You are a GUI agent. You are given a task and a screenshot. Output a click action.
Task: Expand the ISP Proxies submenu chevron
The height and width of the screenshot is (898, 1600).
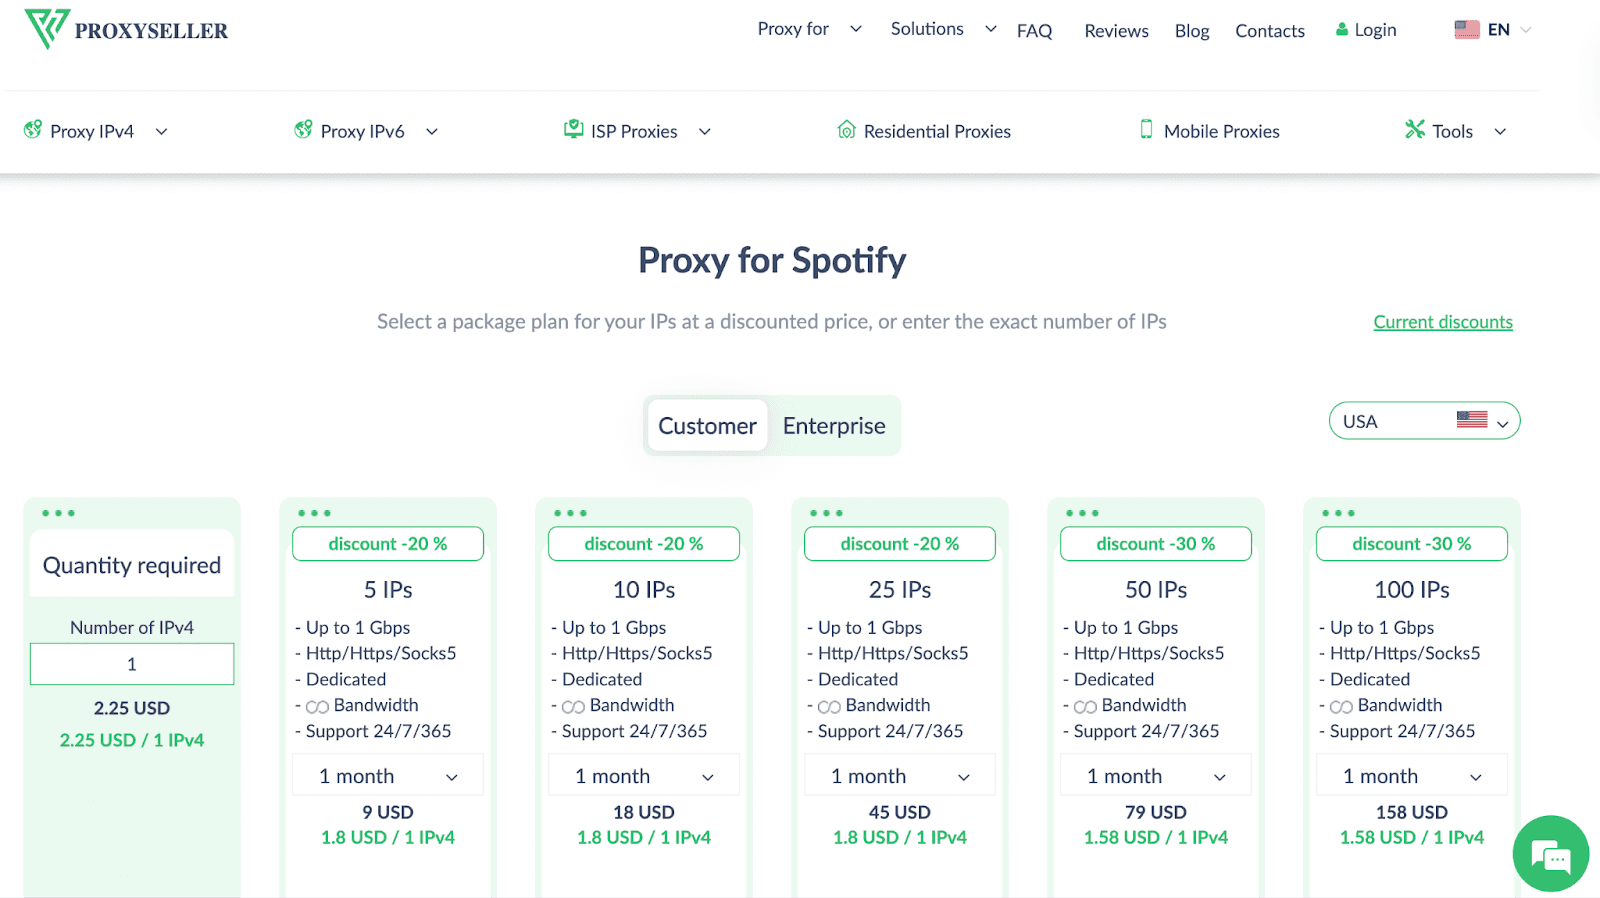pos(705,132)
